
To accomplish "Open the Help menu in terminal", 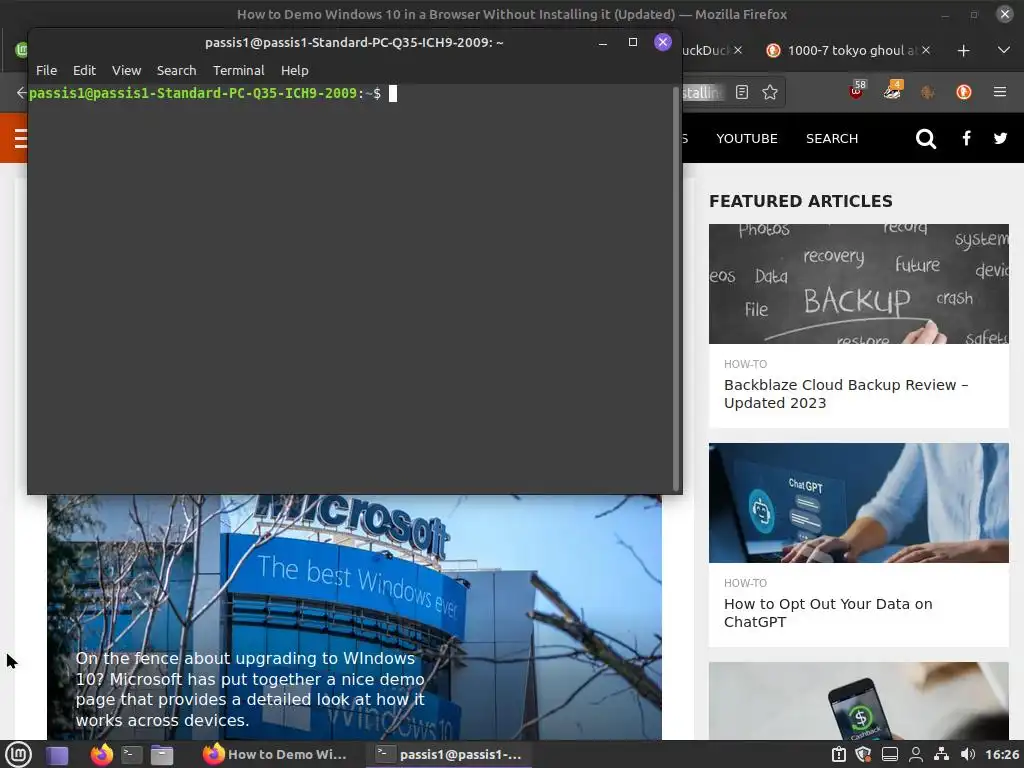I will coord(295,71).
